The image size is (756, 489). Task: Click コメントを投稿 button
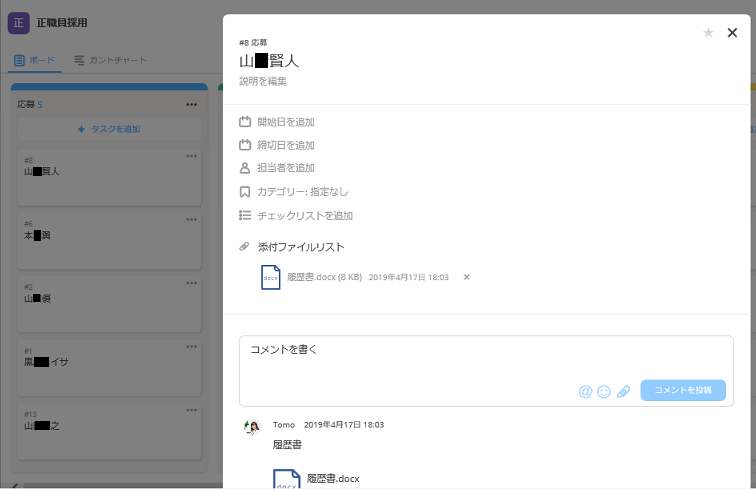(683, 390)
